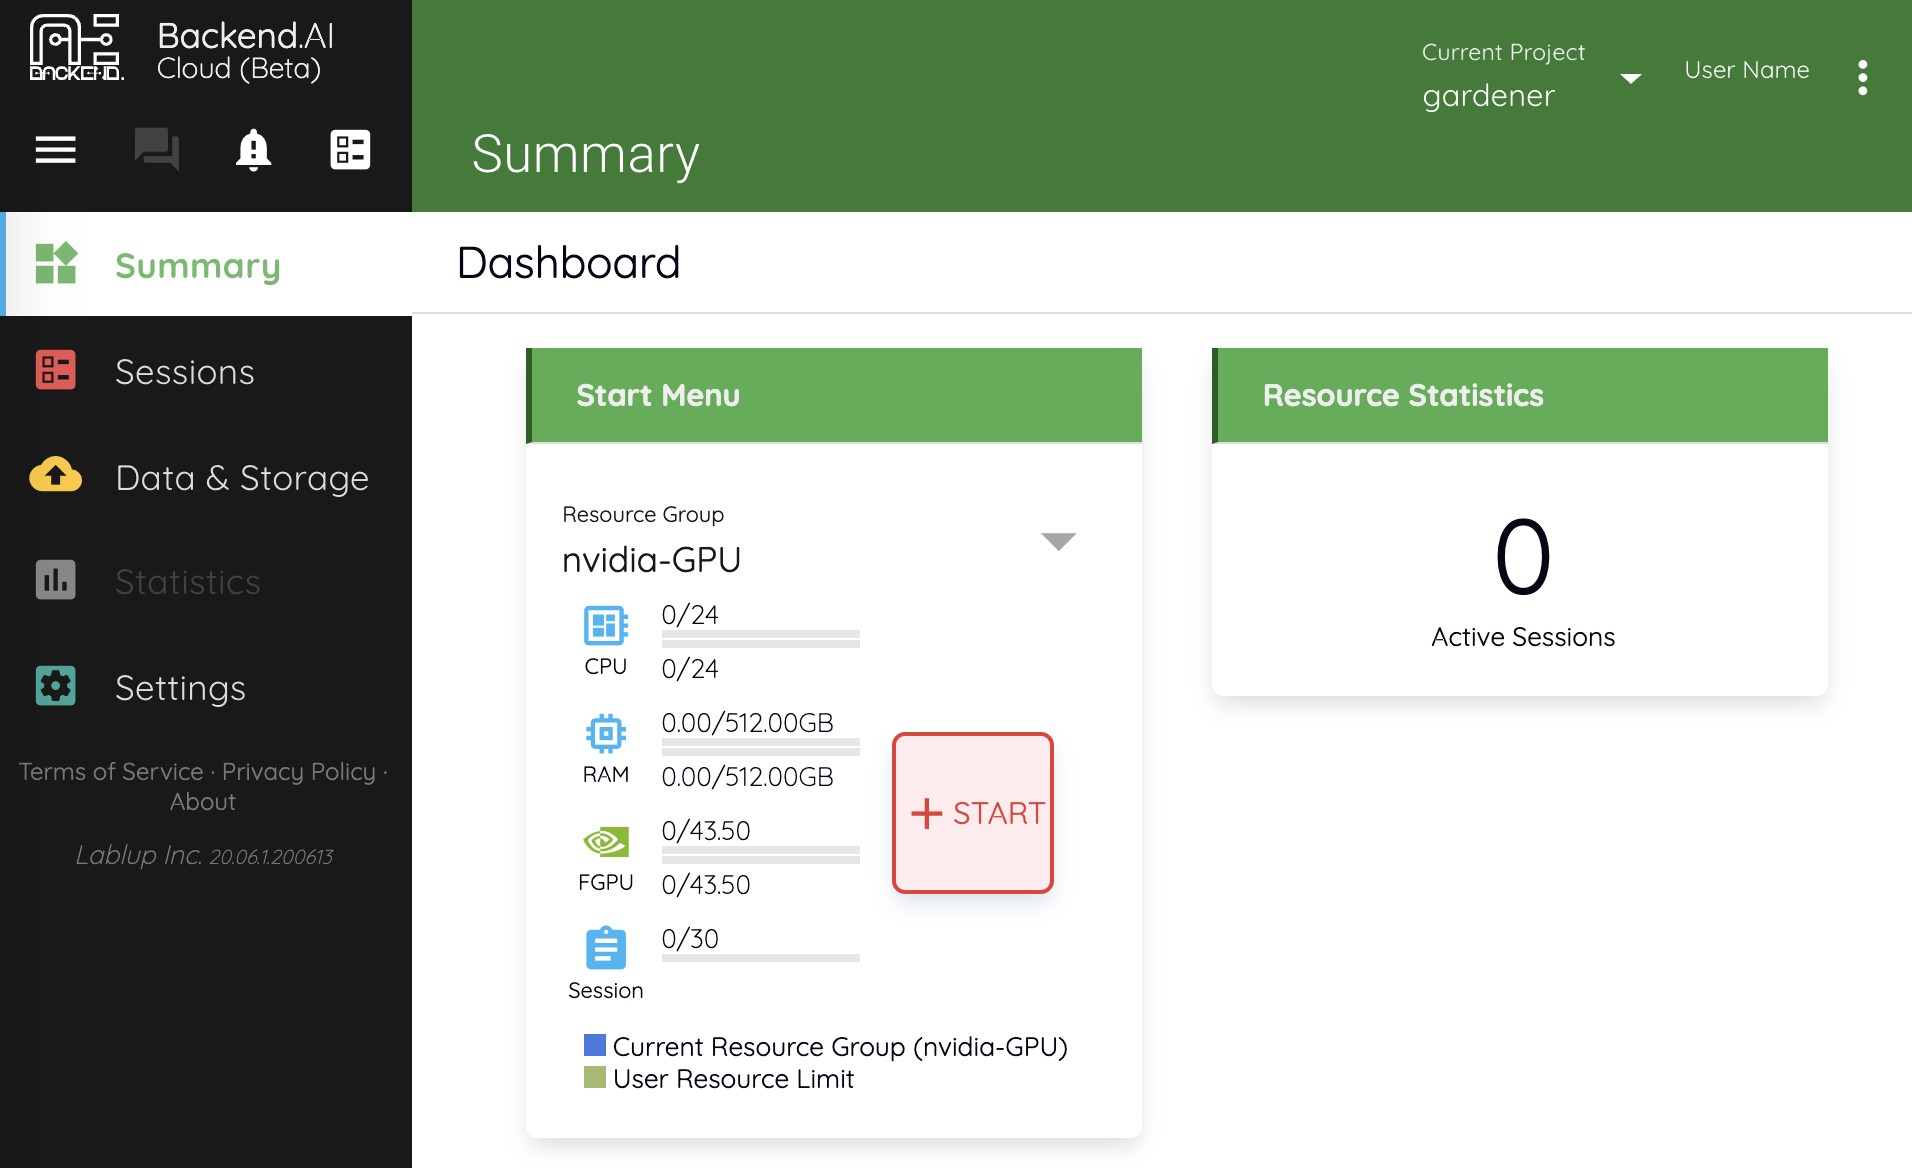Click the Session count progress bar
The image size is (1912, 1168).
pyautogui.click(x=761, y=958)
